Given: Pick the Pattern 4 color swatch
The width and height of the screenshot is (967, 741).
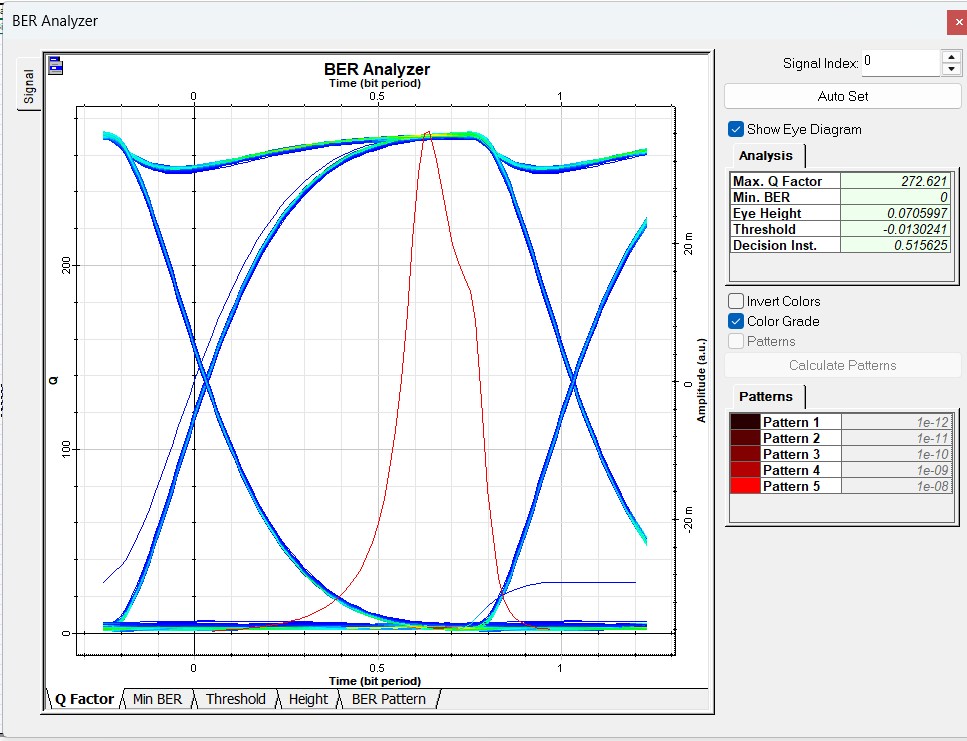Looking at the screenshot, I should (745, 470).
